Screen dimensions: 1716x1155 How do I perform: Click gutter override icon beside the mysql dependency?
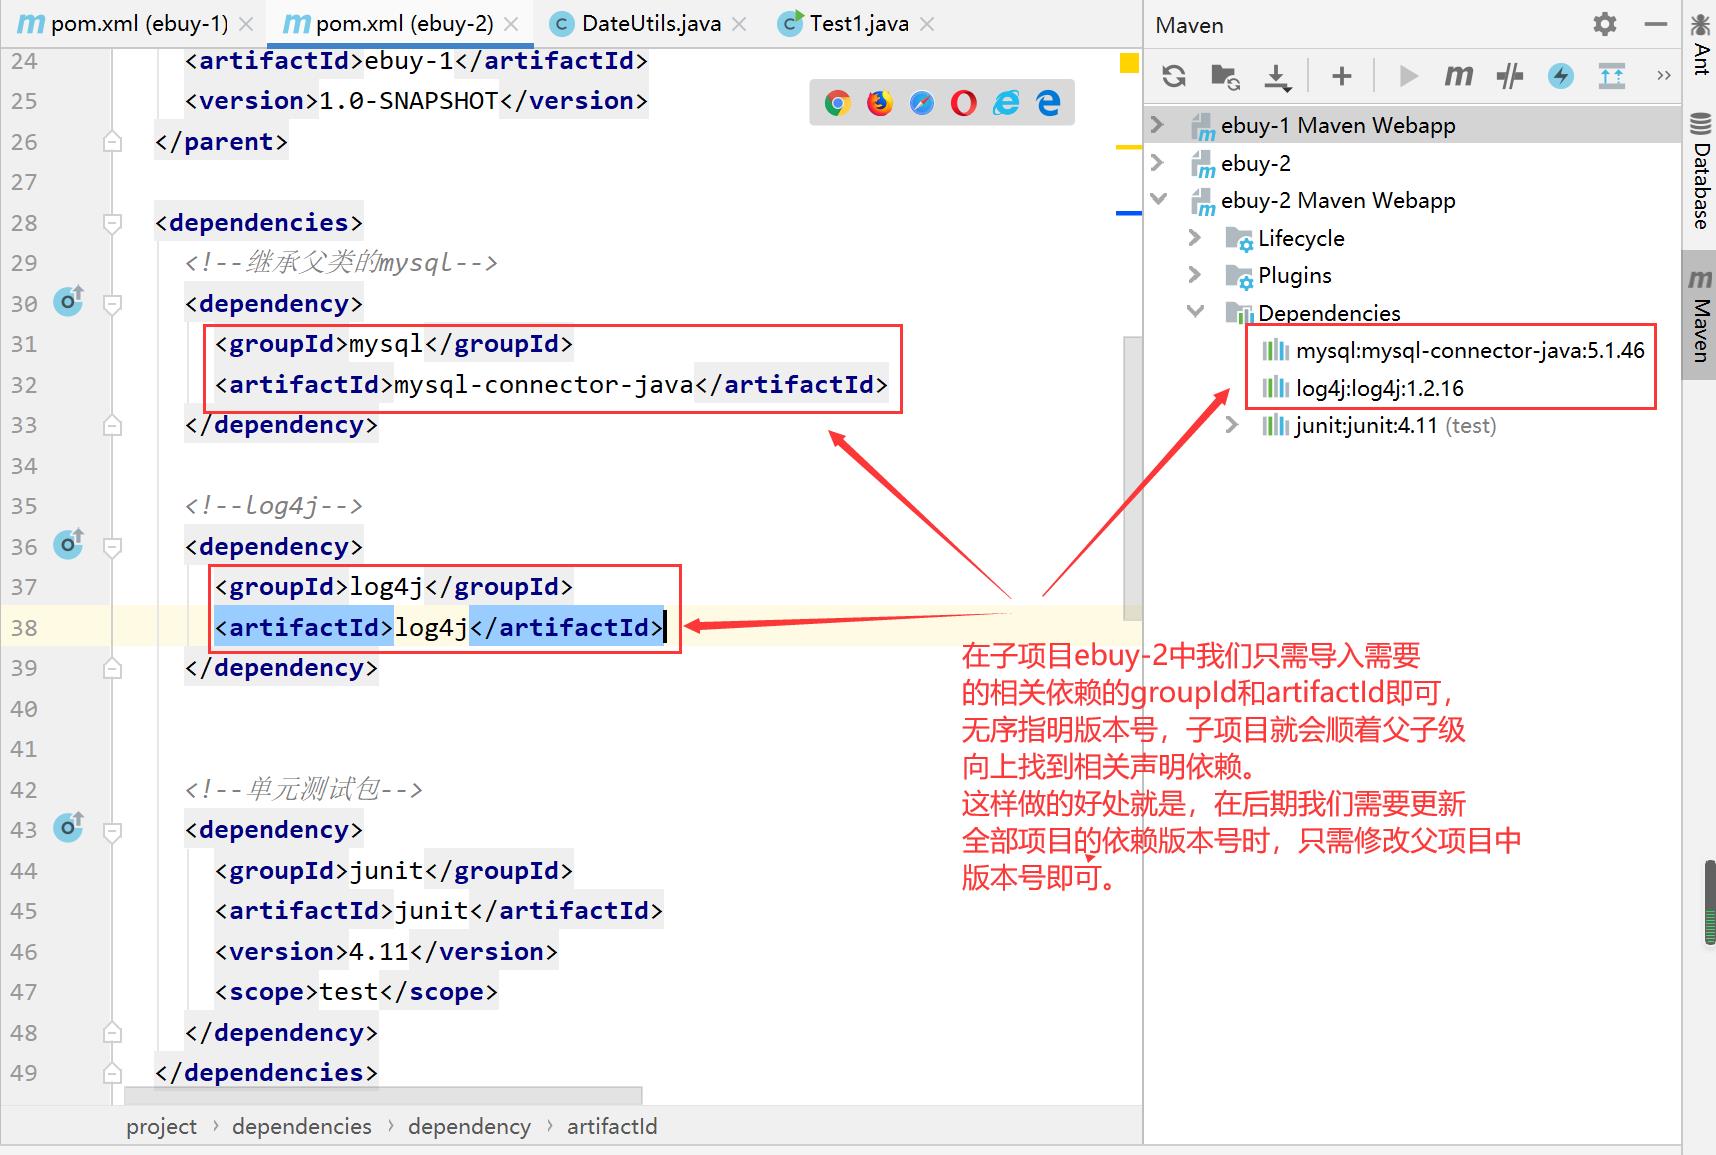(x=68, y=300)
